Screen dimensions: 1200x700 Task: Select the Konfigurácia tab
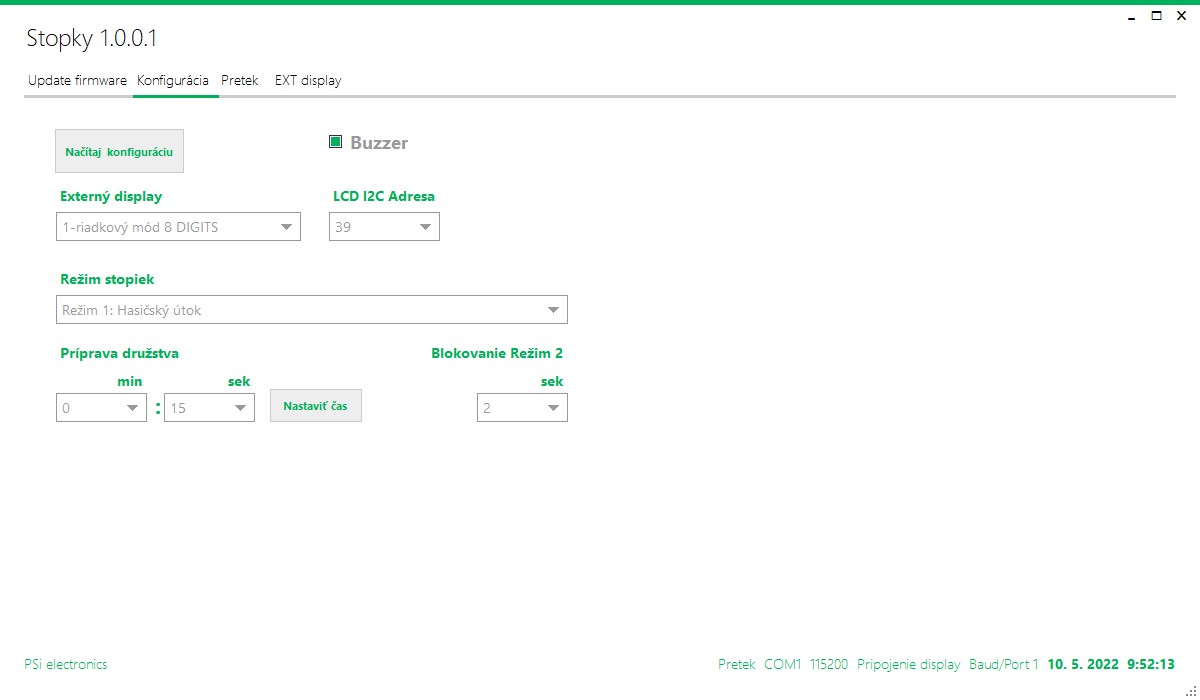[x=173, y=80]
